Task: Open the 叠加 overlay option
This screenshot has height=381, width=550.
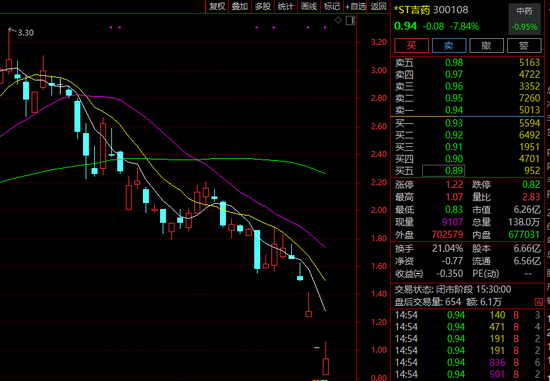Action: [240, 6]
